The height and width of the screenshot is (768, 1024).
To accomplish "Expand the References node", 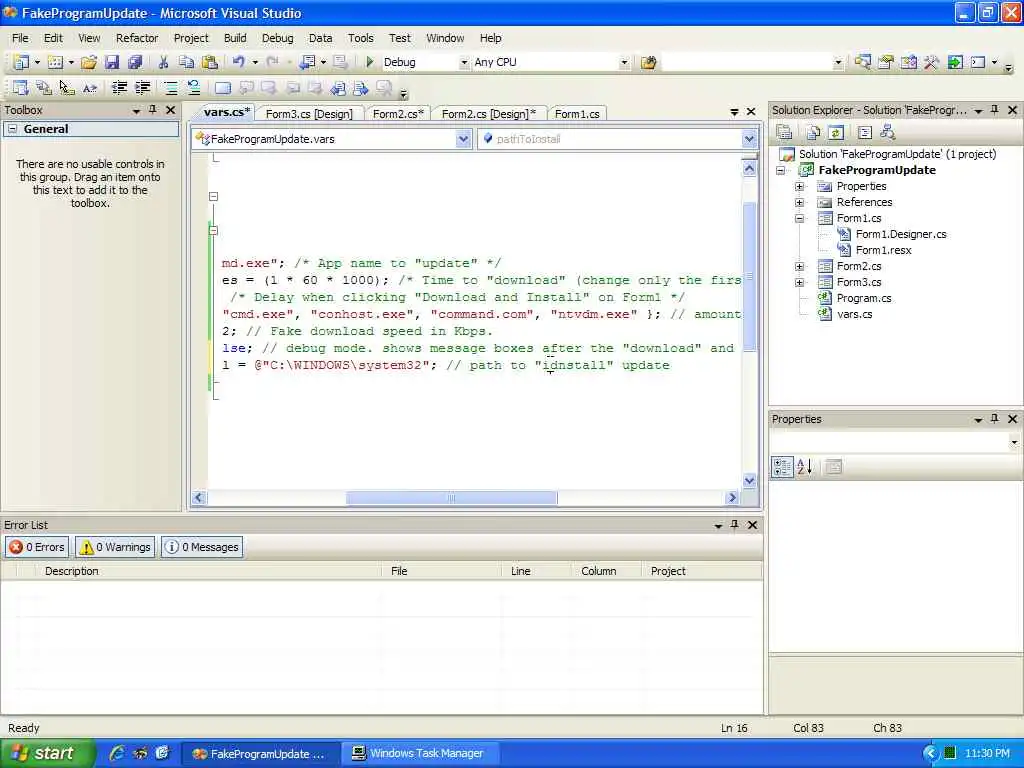I will point(799,202).
